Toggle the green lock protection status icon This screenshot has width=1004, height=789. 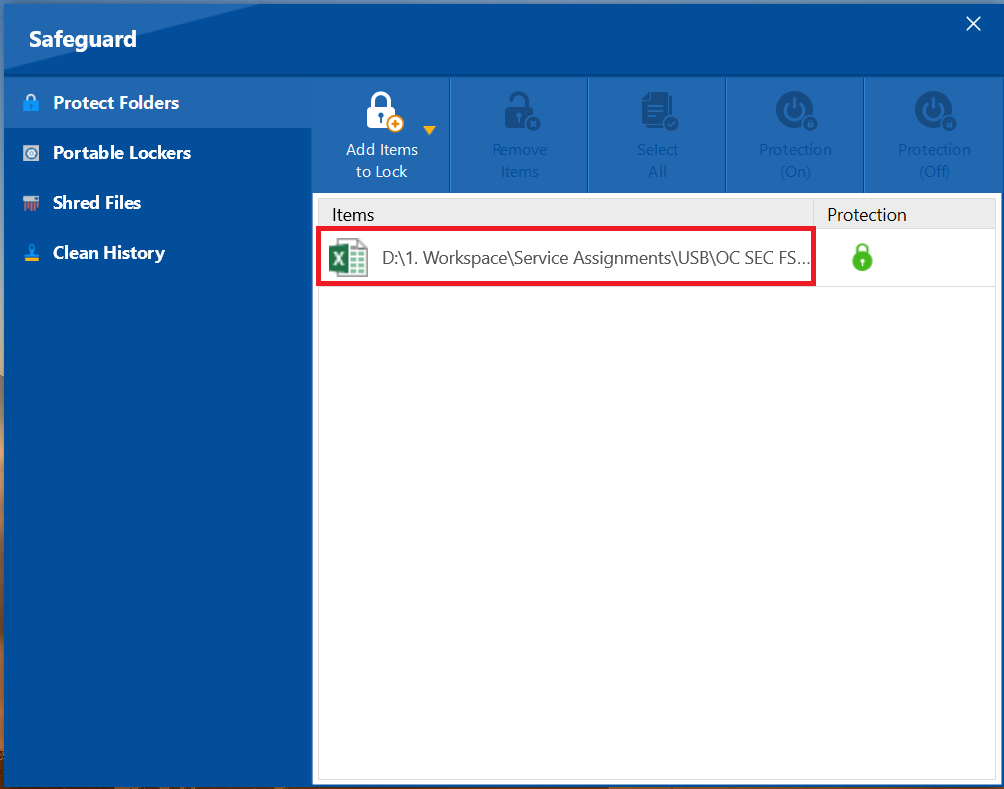pos(862,258)
